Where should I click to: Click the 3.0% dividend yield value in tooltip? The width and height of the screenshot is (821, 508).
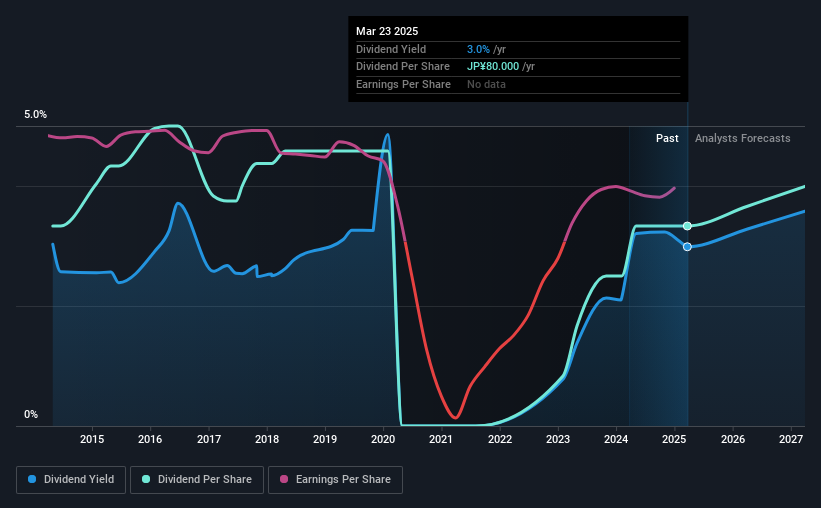click(x=478, y=49)
